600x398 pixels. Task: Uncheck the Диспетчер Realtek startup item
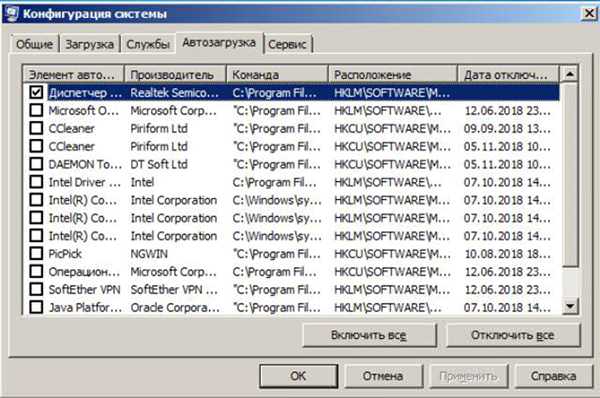tap(36, 92)
